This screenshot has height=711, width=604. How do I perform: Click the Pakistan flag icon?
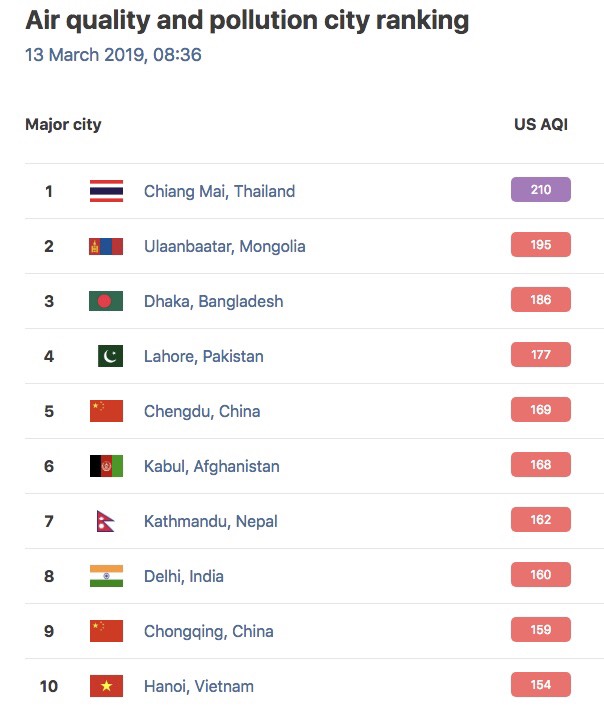click(110, 356)
